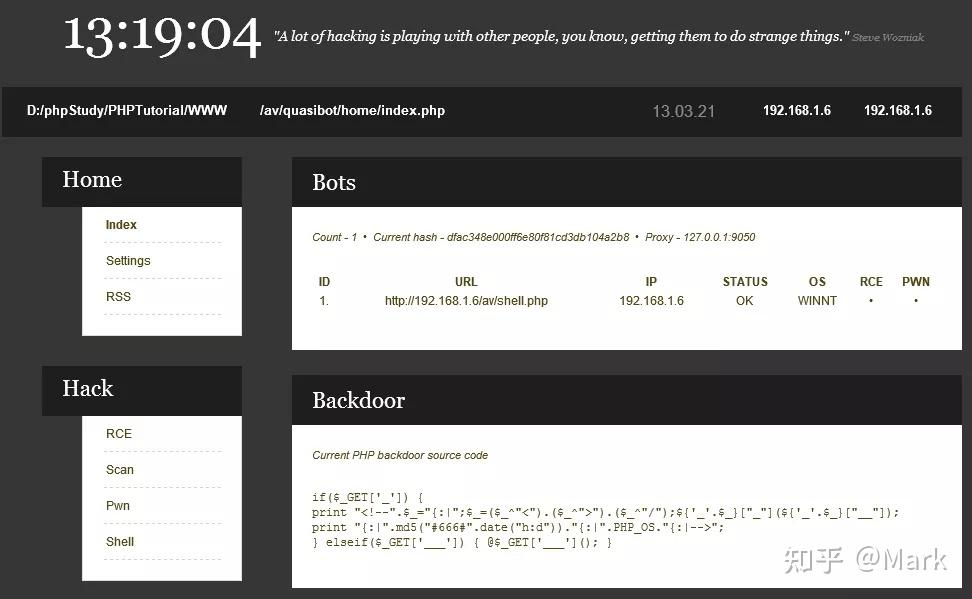The width and height of the screenshot is (972, 599).
Task: Click the /av/quasibot/home/index.php path
Action: [352, 111]
